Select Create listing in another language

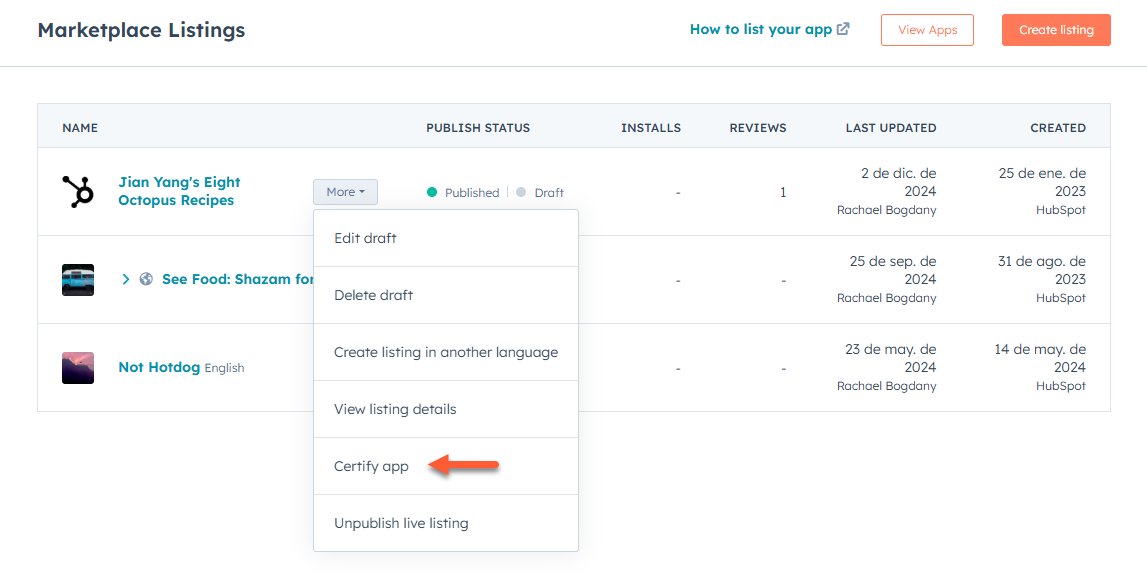point(446,352)
